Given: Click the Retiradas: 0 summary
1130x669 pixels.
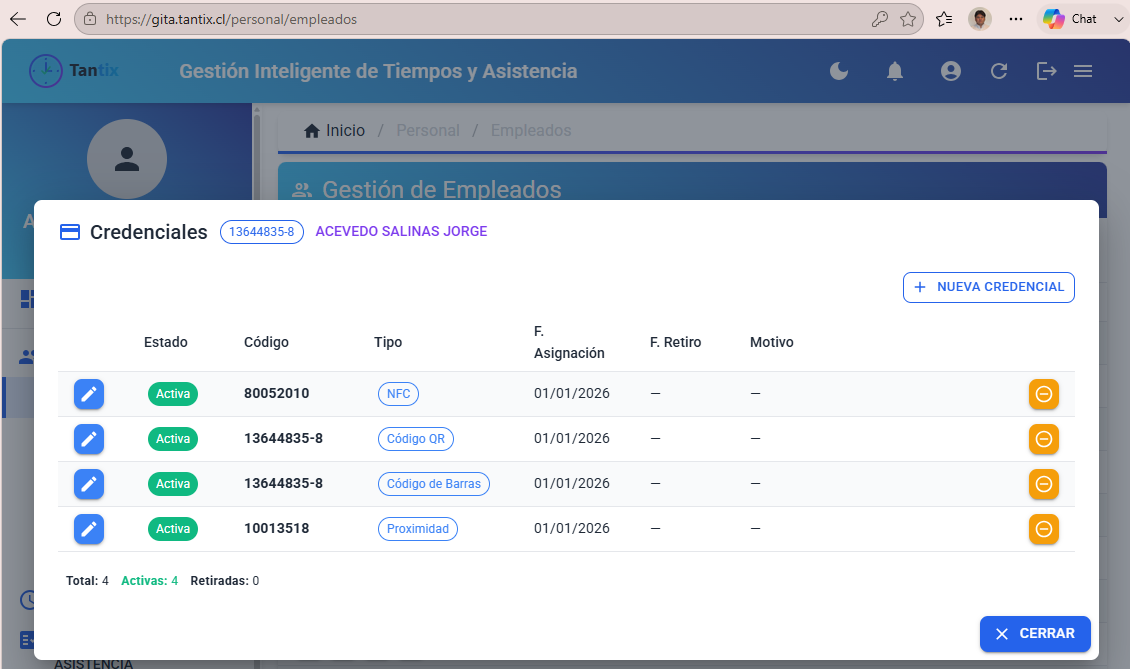Looking at the screenshot, I should coord(225,581).
